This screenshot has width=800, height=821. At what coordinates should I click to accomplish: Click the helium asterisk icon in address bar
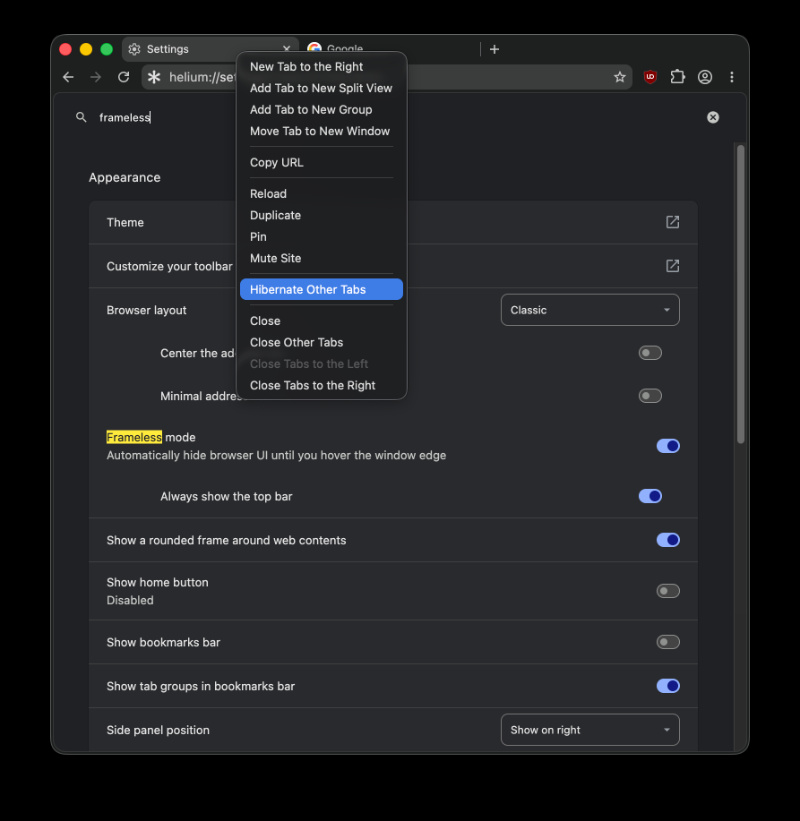pos(154,77)
